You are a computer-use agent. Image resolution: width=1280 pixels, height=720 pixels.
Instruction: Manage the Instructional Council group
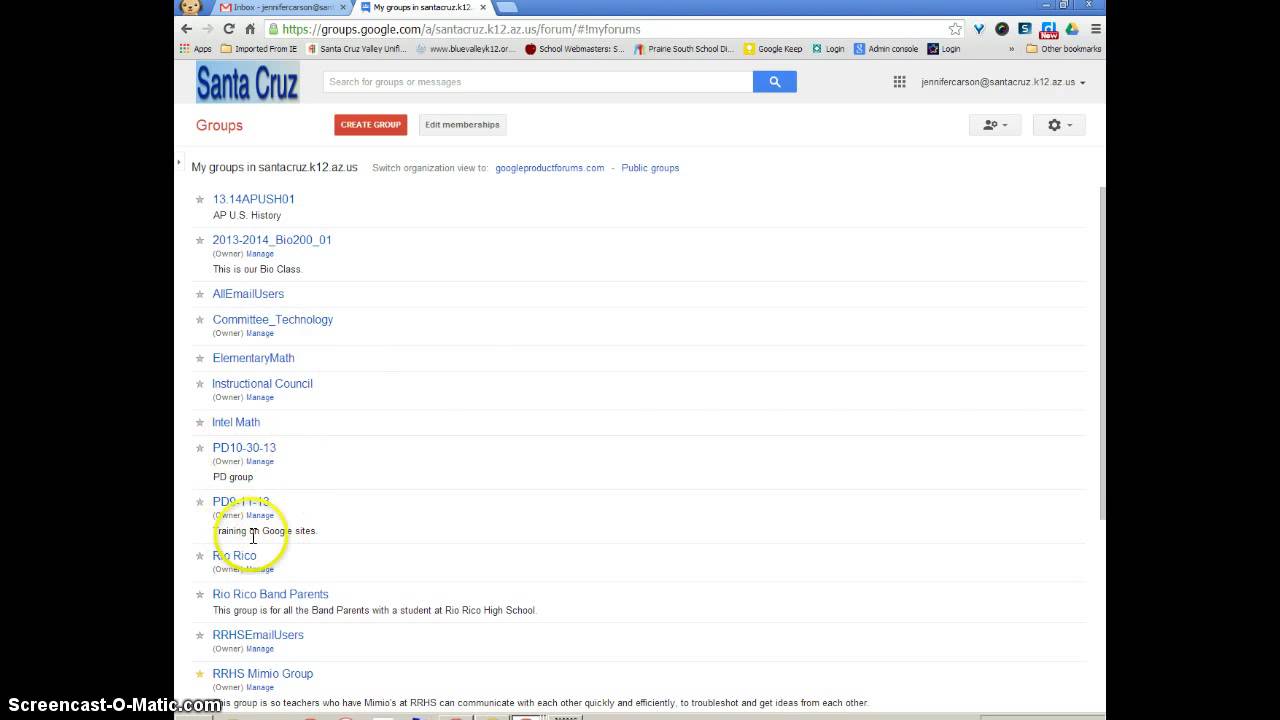(260, 398)
